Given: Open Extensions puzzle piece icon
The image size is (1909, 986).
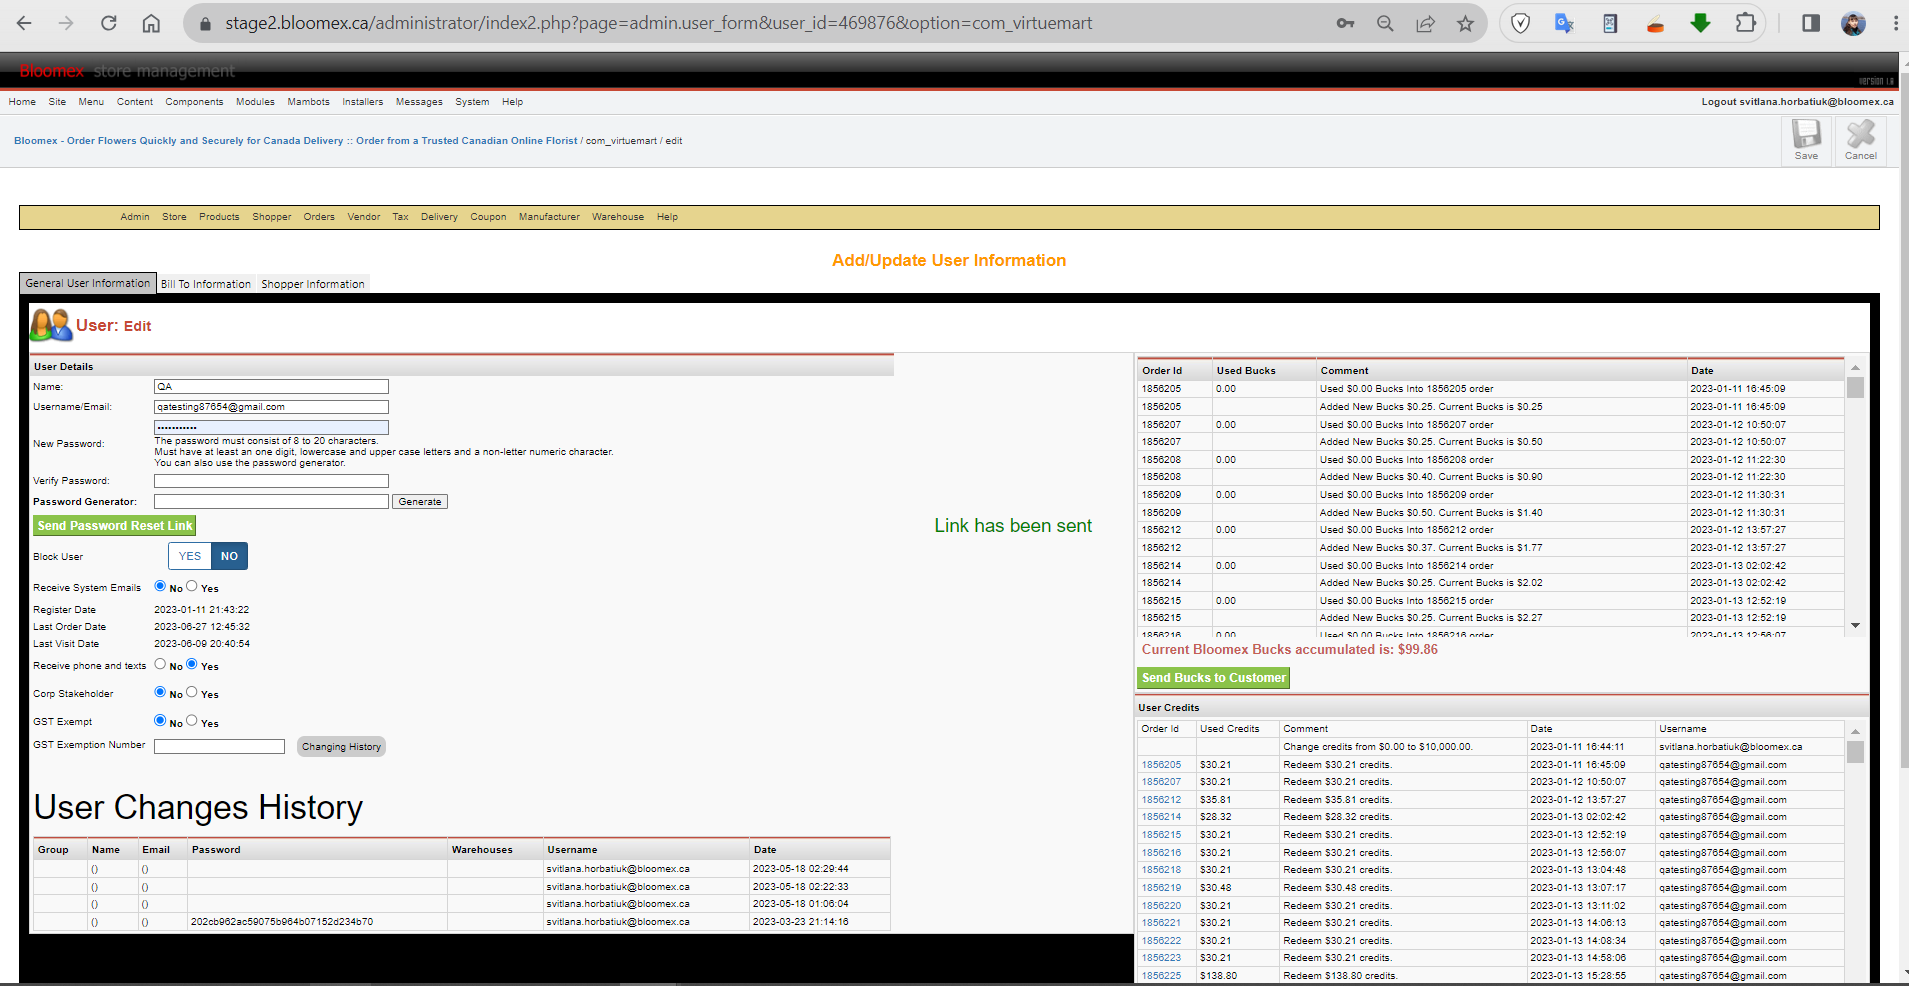Looking at the screenshot, I should point(1745,23).
